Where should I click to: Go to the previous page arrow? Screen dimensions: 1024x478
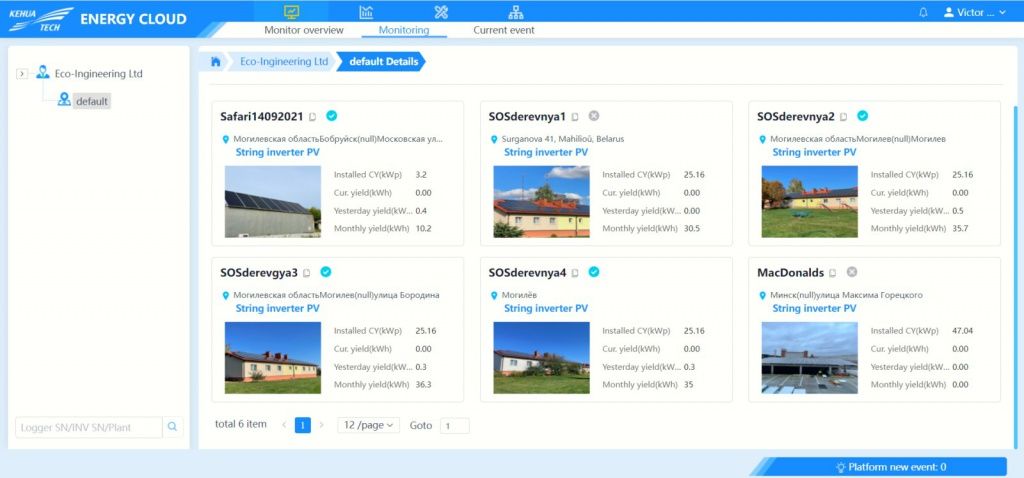[284, 425]
